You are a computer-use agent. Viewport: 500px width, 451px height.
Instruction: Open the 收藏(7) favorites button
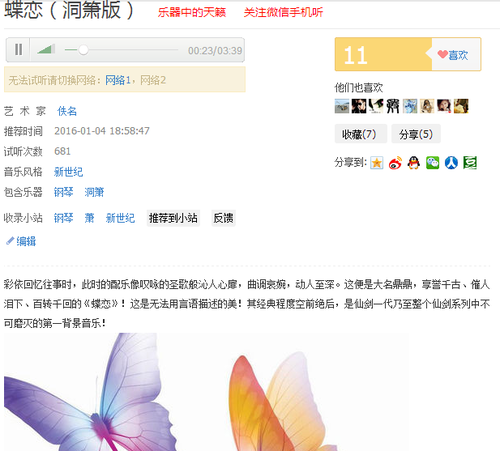point(360,134)
